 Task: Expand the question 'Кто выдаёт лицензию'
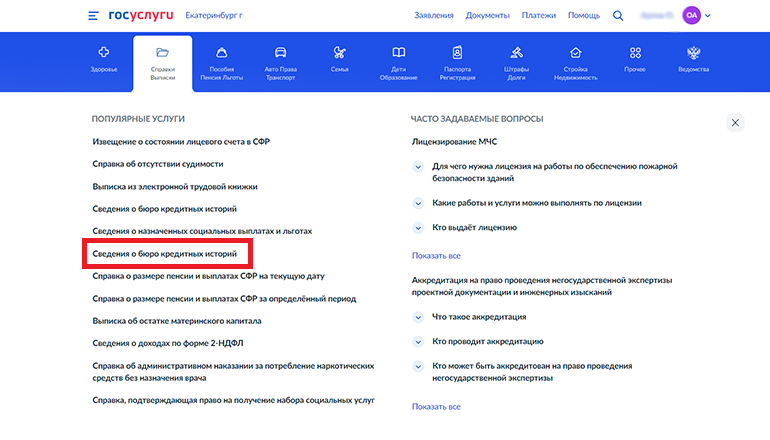coord(474,227)
